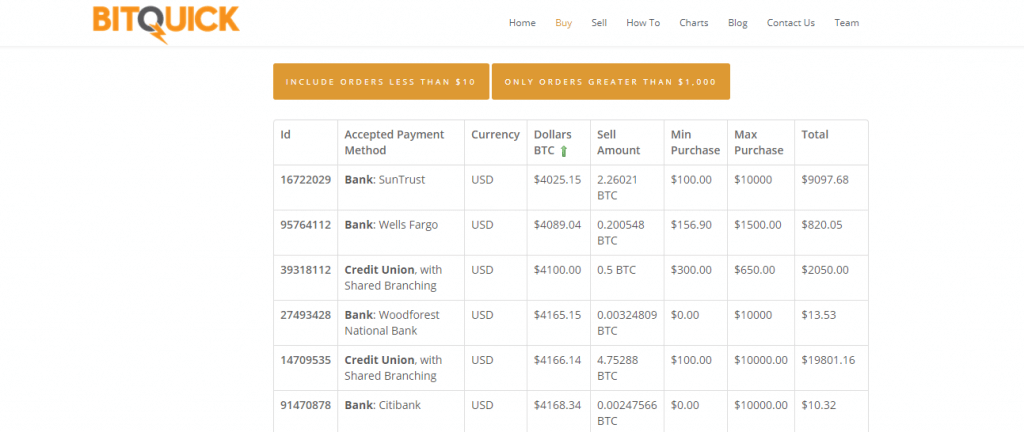
Task: Open the Team page
Action: [x=846, y=23]
